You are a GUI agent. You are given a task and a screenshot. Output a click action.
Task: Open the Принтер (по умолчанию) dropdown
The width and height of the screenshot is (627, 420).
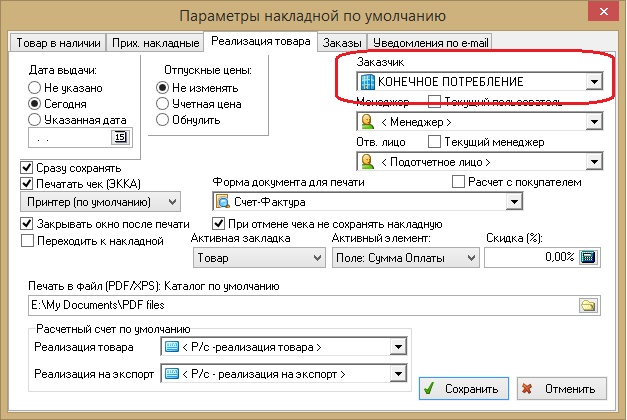[x=190, y=203]
